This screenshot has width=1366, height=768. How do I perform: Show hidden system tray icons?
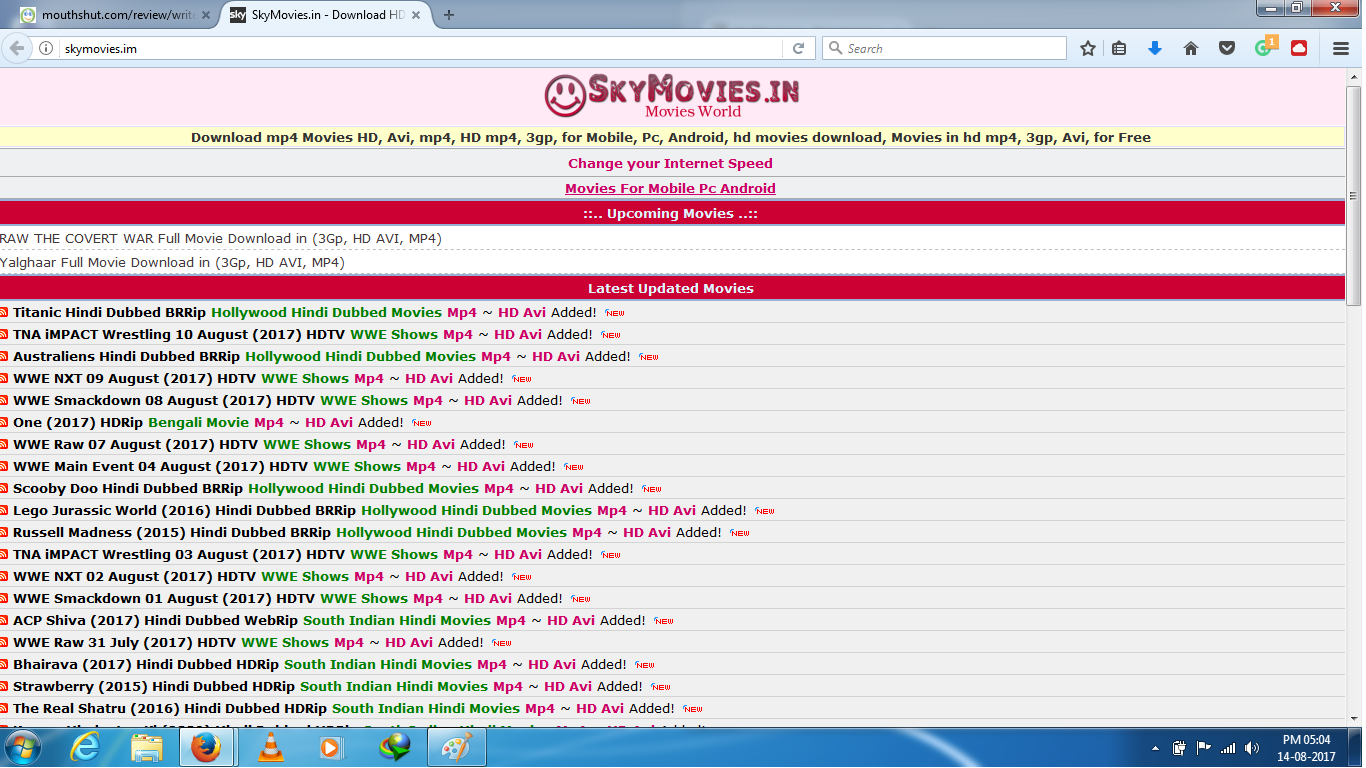[x=1156, y=747]
